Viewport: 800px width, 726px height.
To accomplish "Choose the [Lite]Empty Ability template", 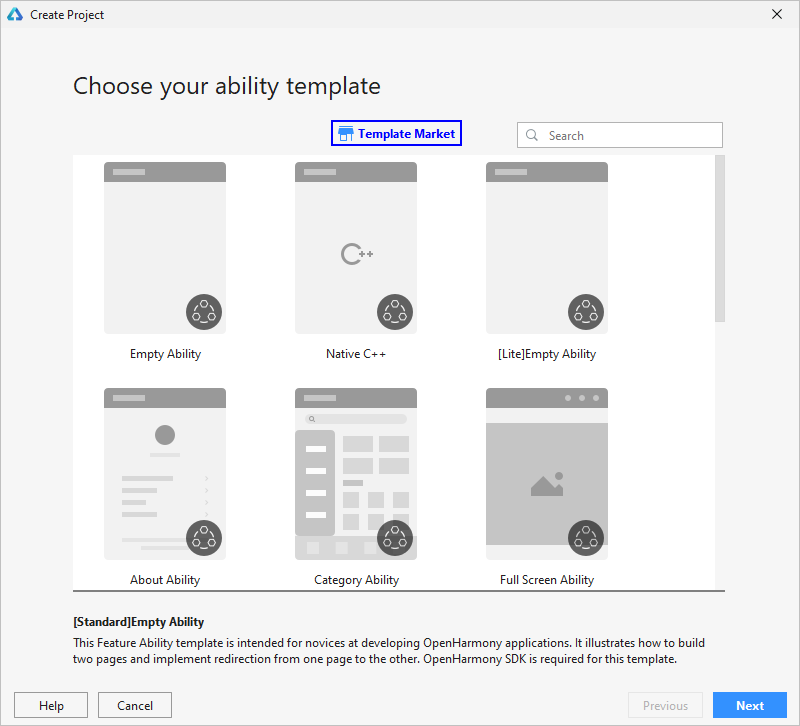I will (x=547, y=248).
